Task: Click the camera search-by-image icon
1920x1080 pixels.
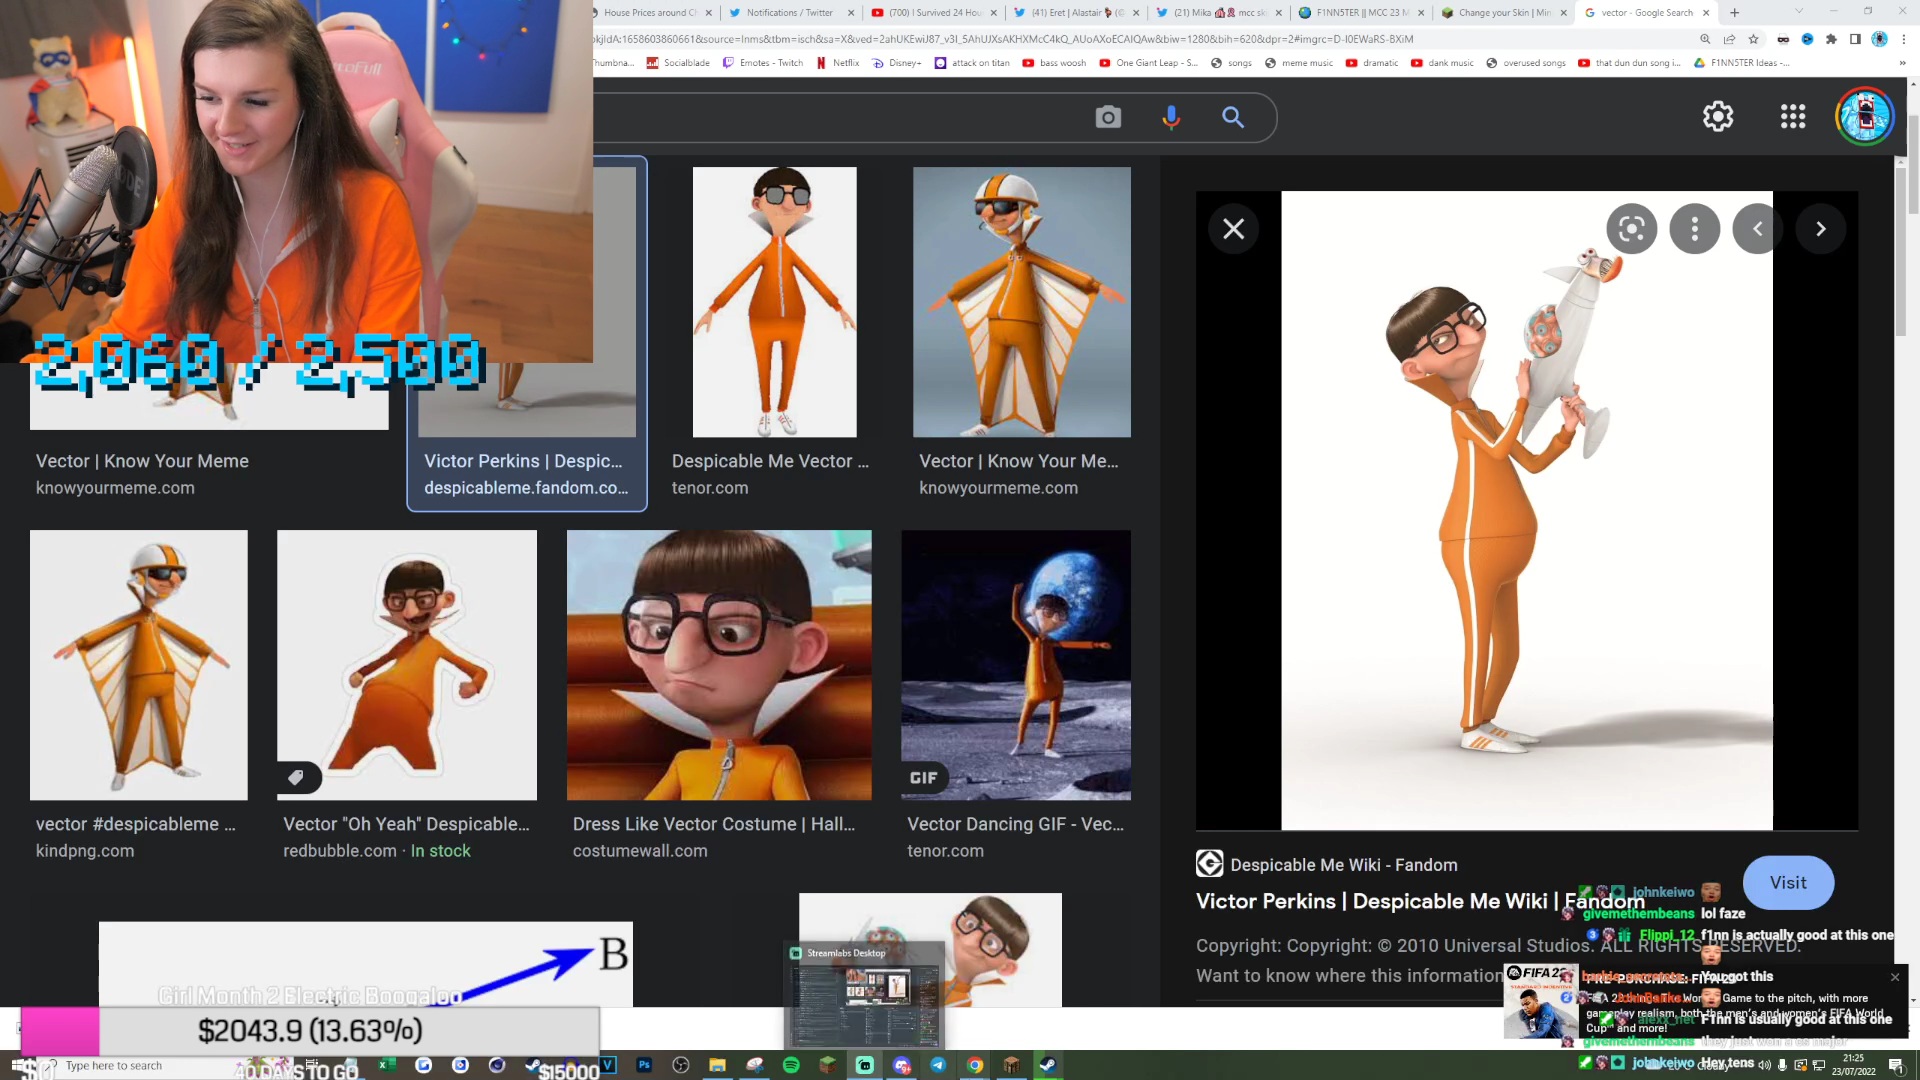Action: (x=1108, y=117)
